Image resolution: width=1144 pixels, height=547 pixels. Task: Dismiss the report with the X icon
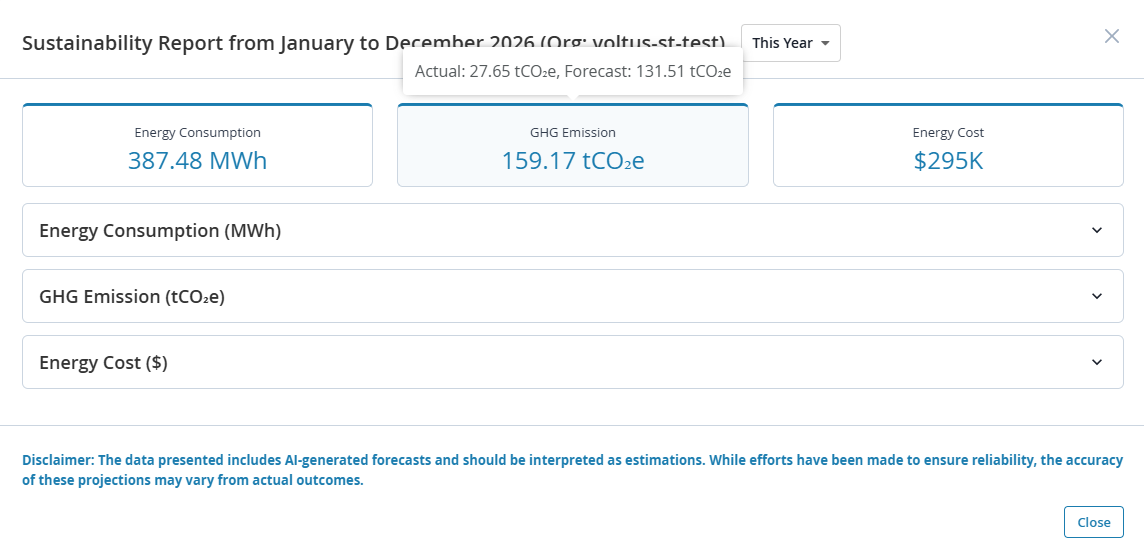pyautogui.click(x=1111, y=36)
